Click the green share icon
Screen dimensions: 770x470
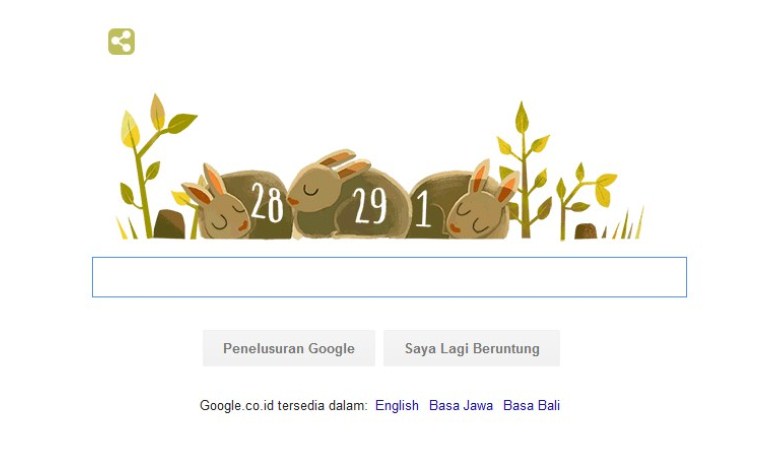point(121,41)
